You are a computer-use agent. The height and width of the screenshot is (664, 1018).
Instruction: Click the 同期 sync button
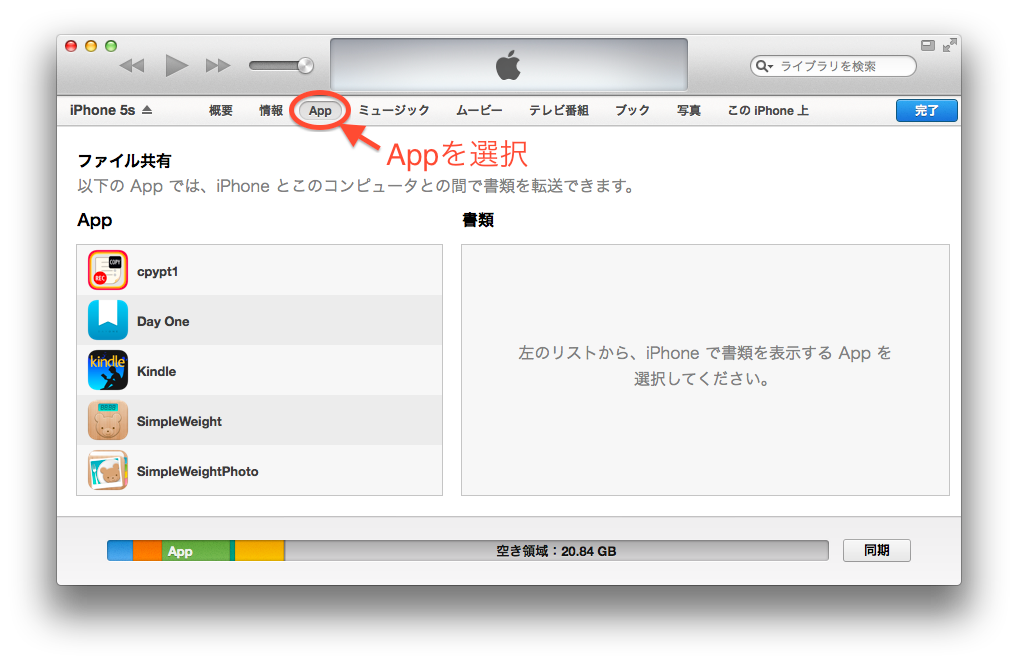pyautogui.click(x=876, y=550)
